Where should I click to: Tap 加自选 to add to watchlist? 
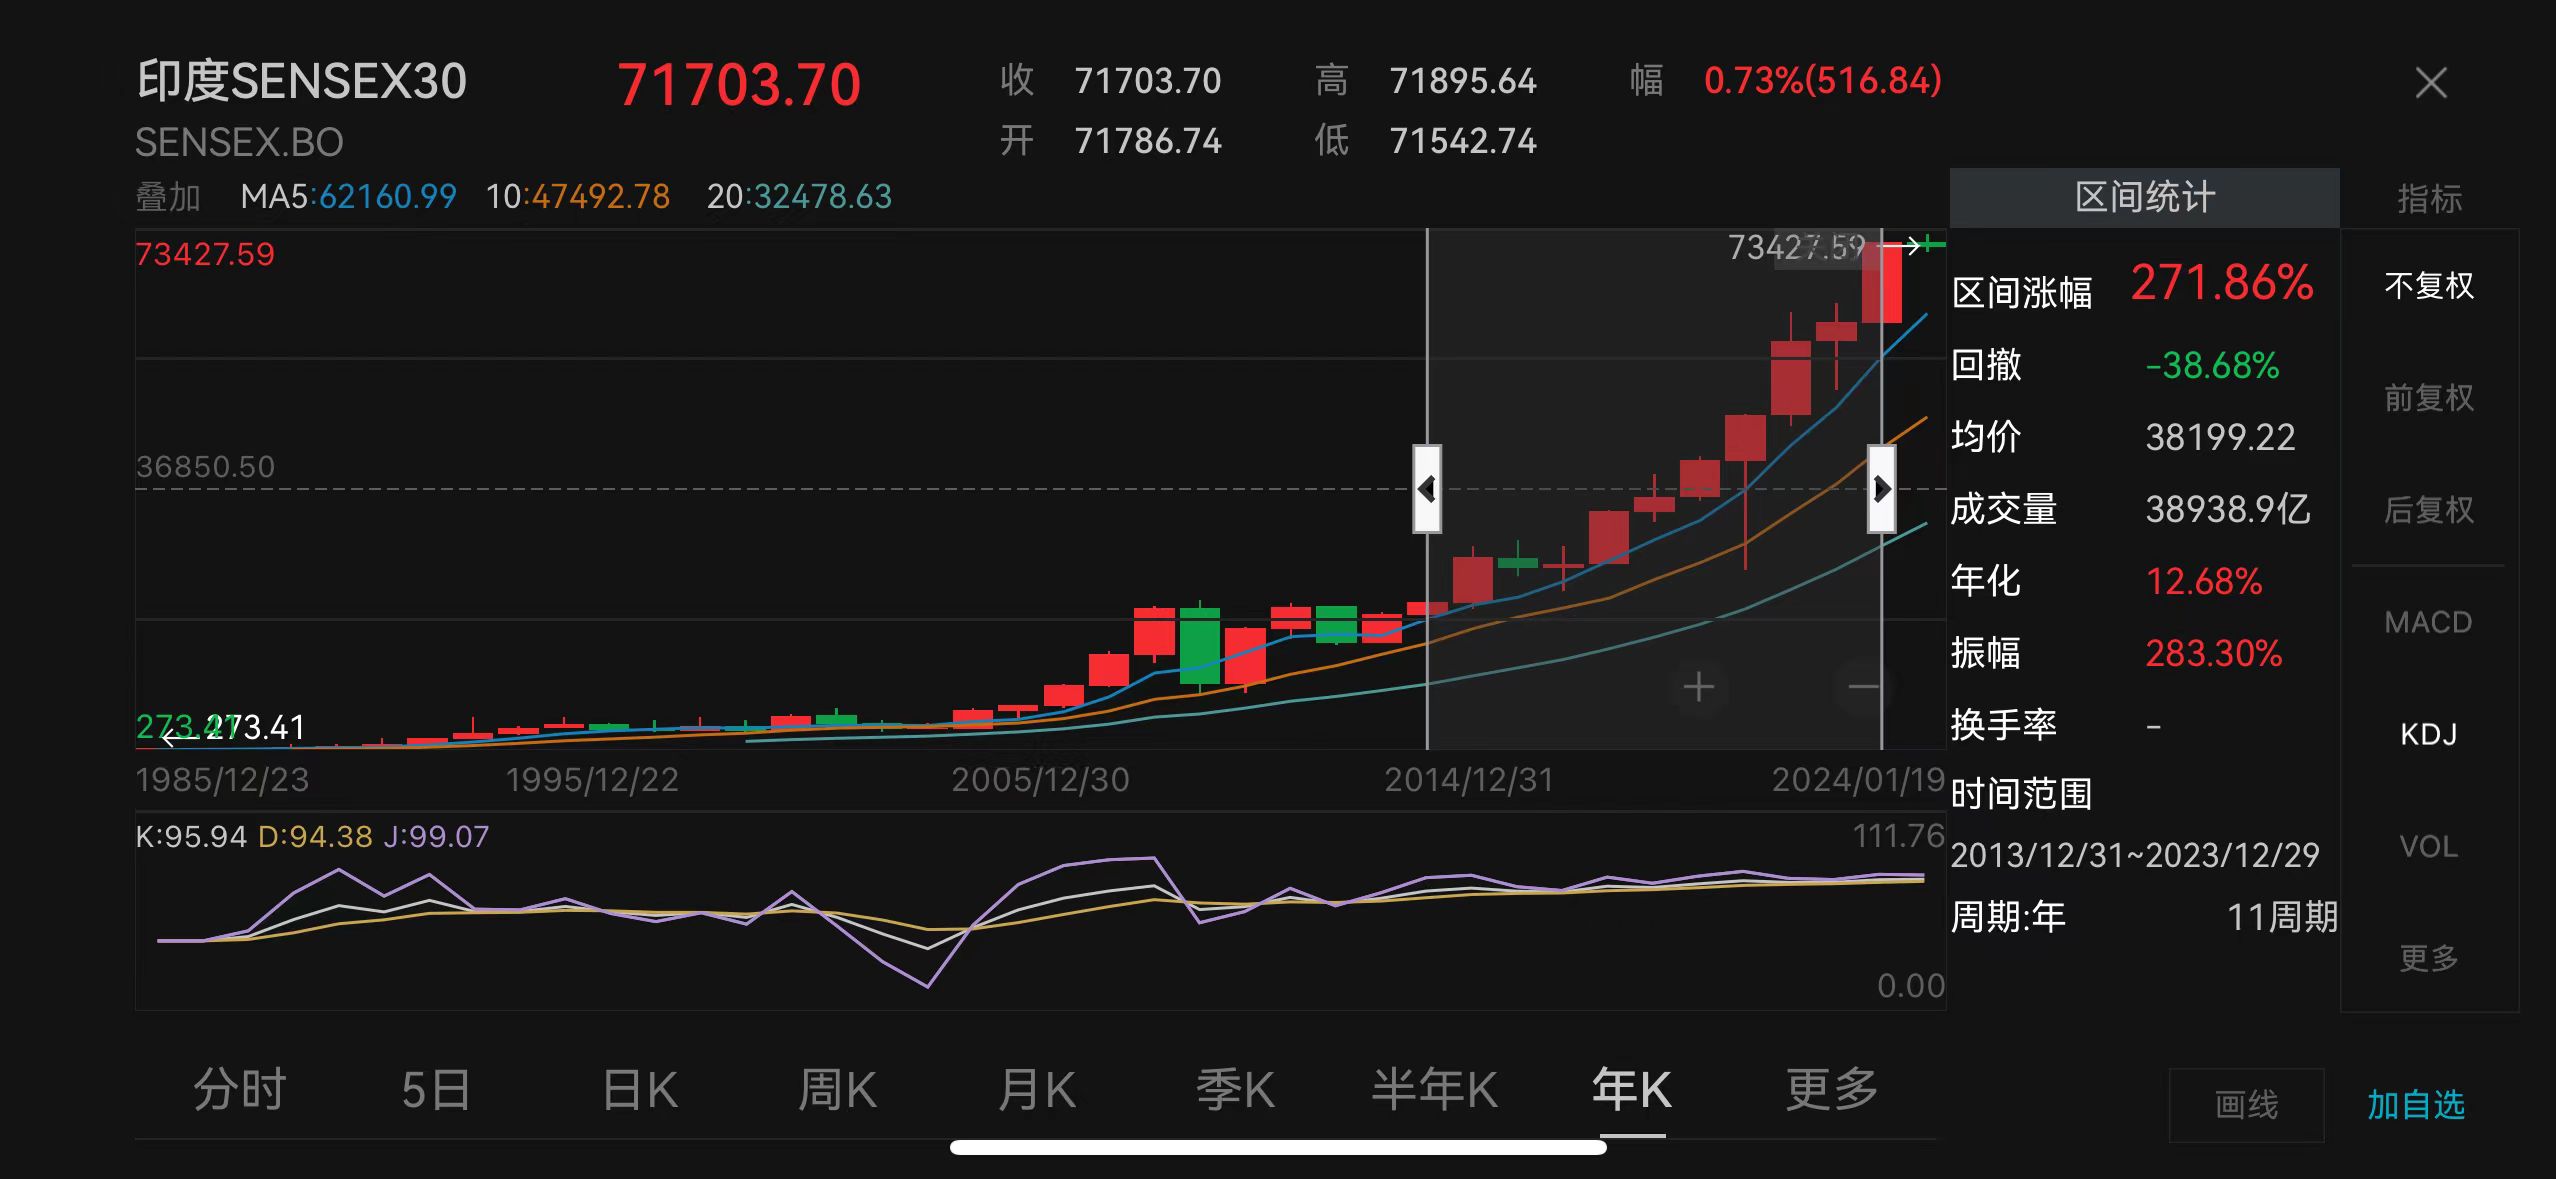pyautogui.click(x=2415, y=1105)
